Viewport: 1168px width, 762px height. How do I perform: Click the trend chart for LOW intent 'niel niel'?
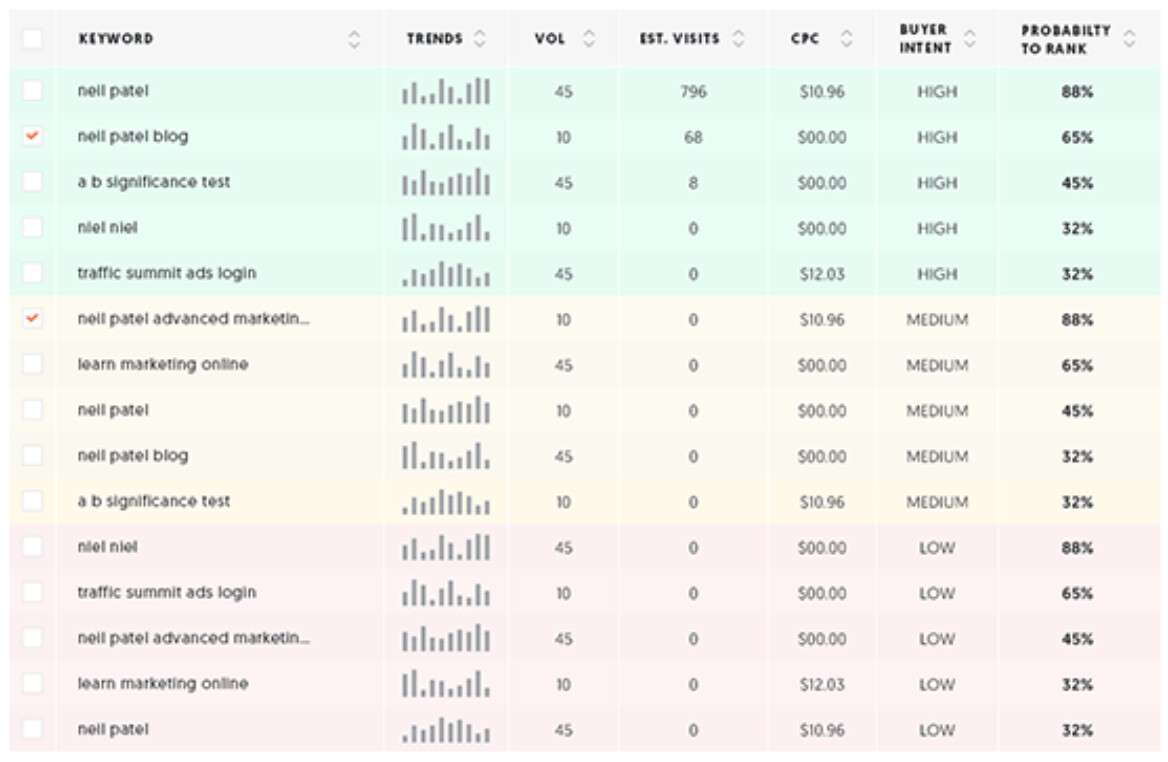point(446,547)
